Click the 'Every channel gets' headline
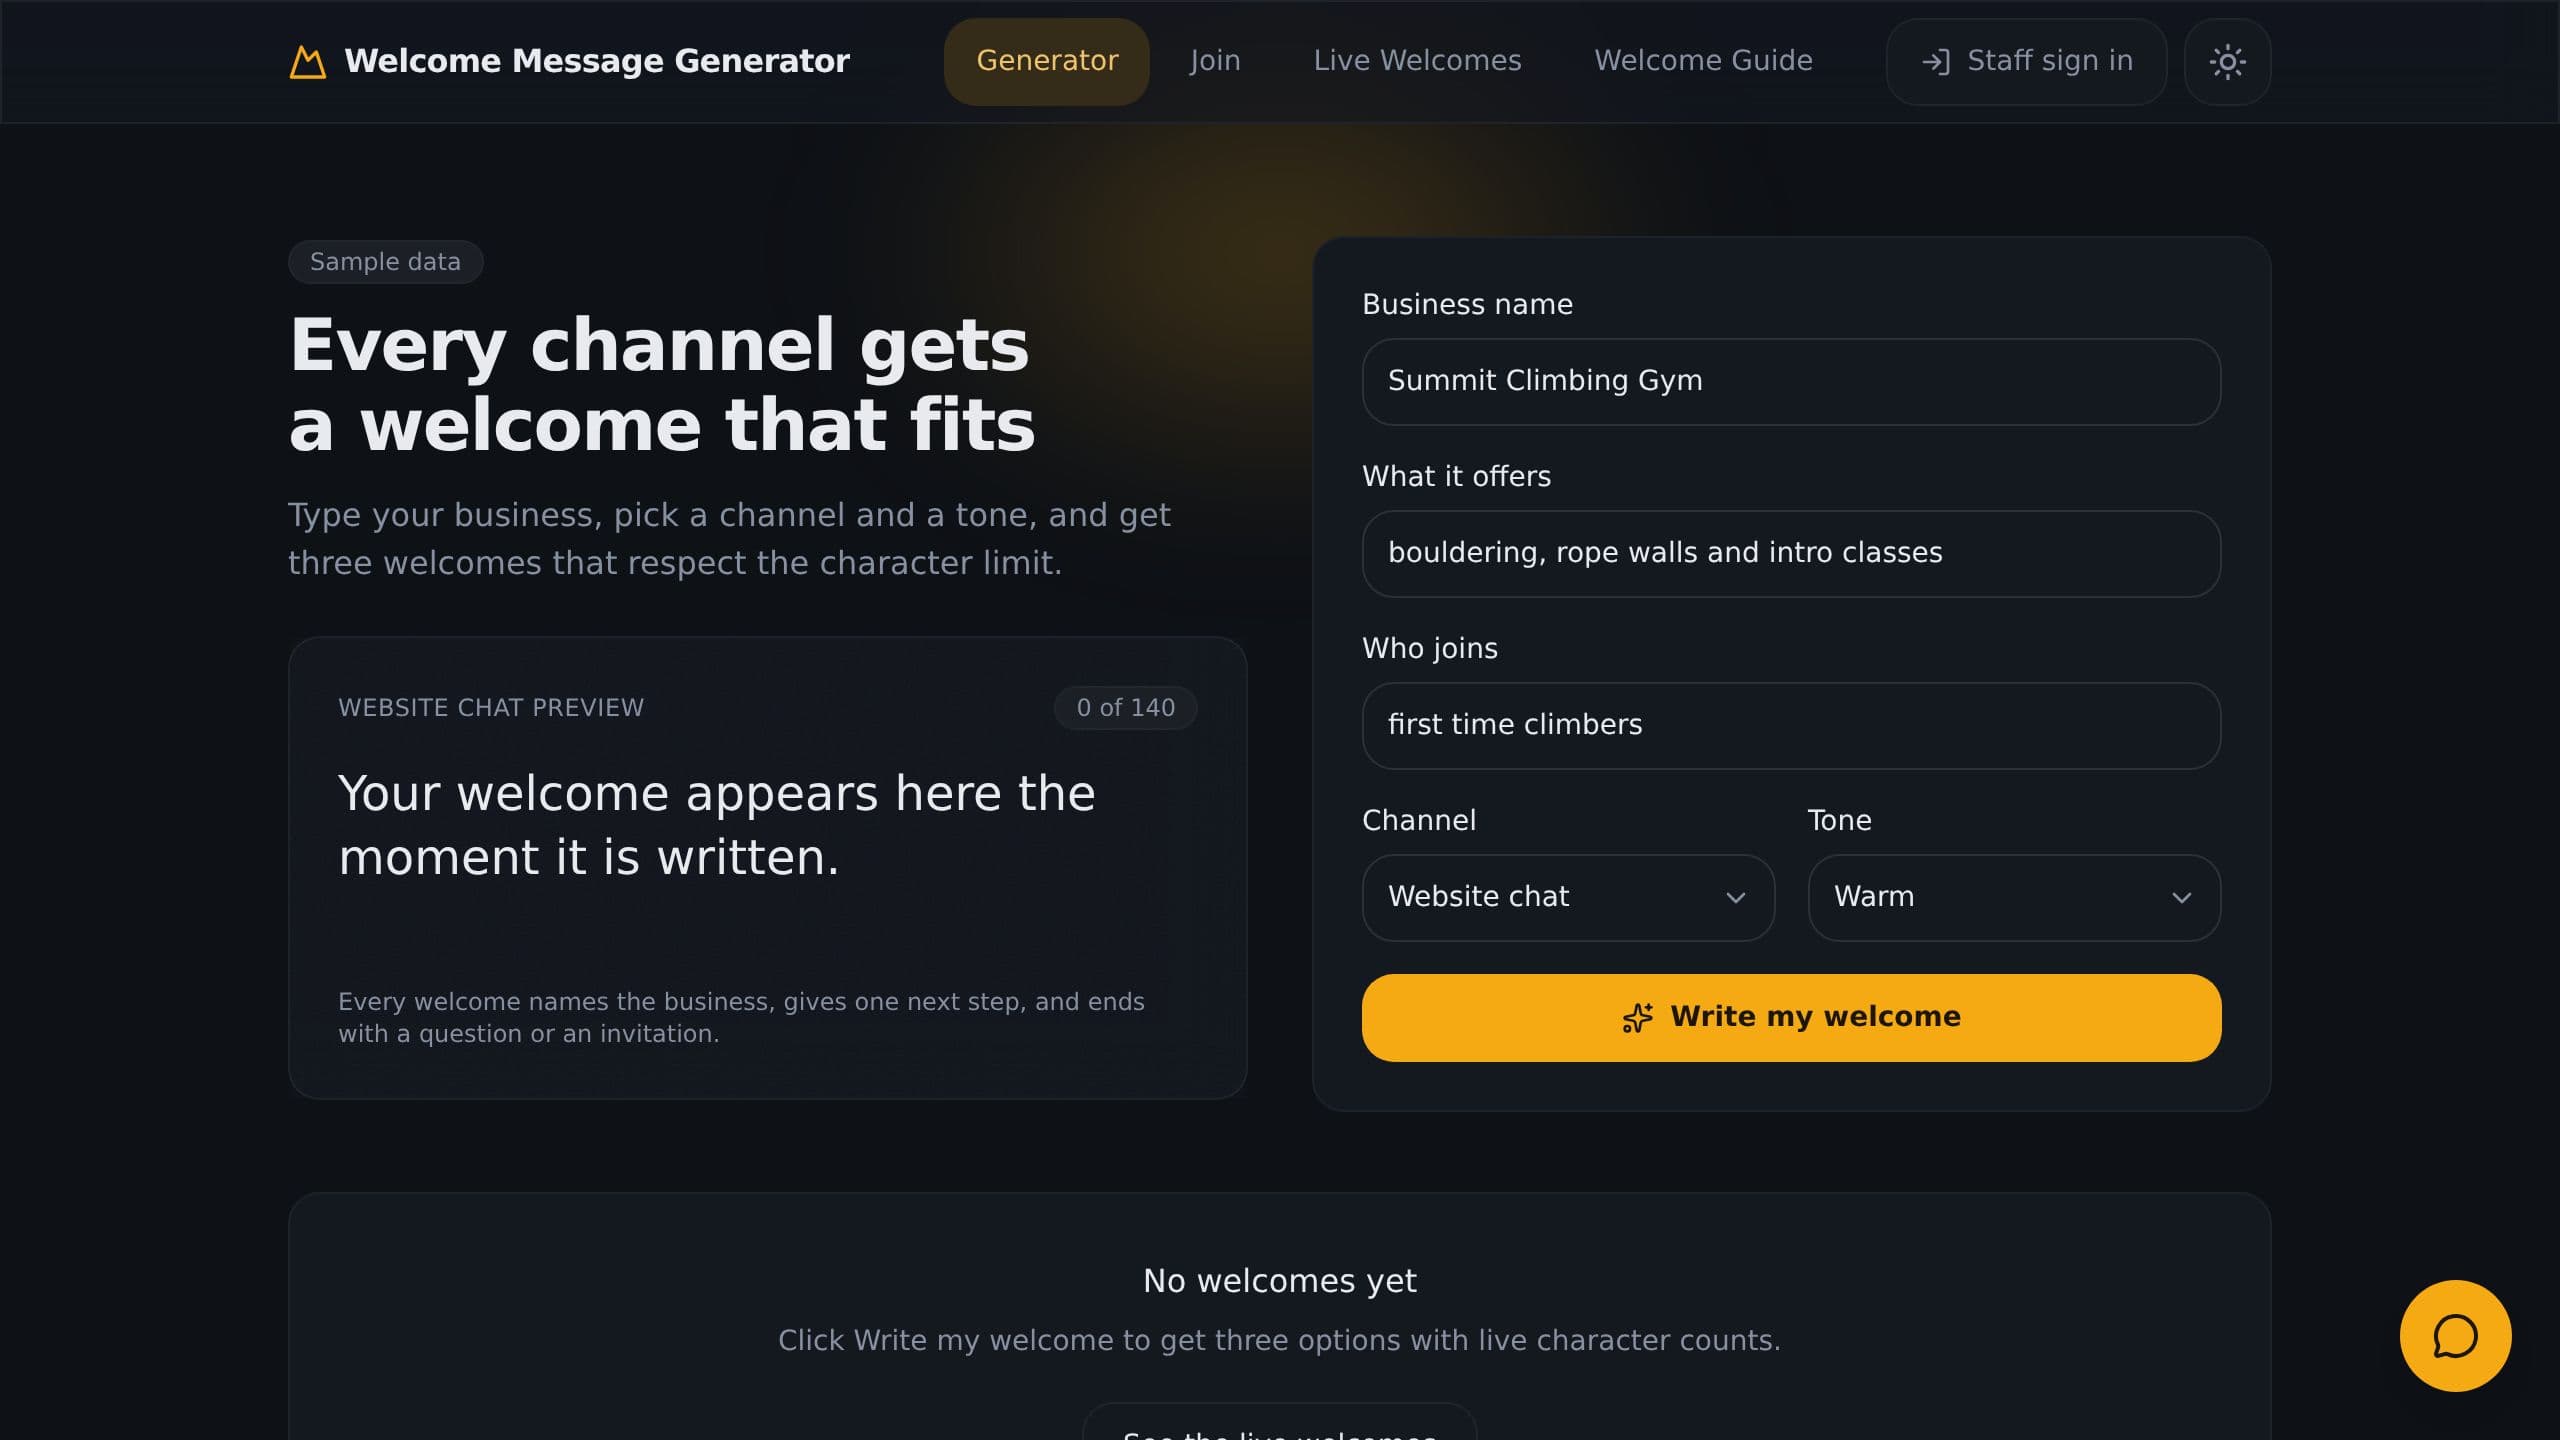 point(659,346)
